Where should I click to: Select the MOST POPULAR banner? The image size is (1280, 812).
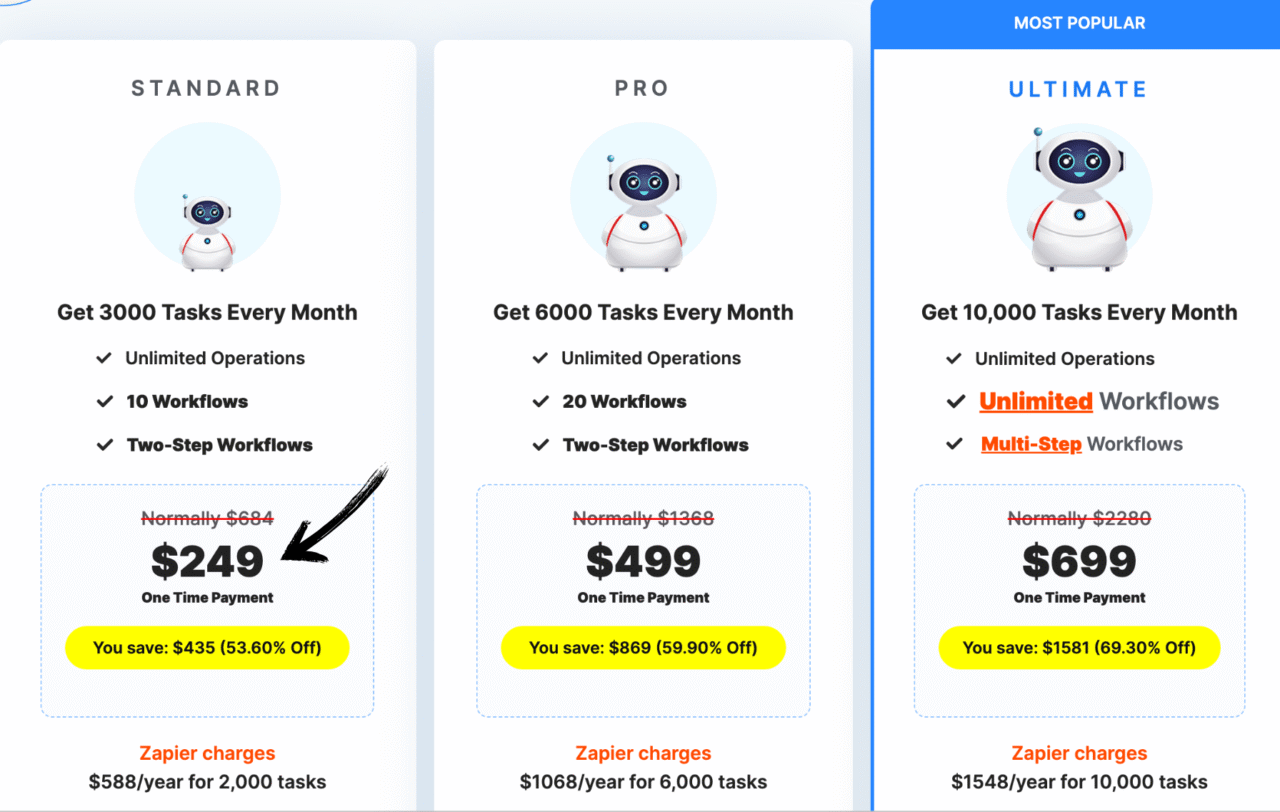click(x=1078, y=23)
